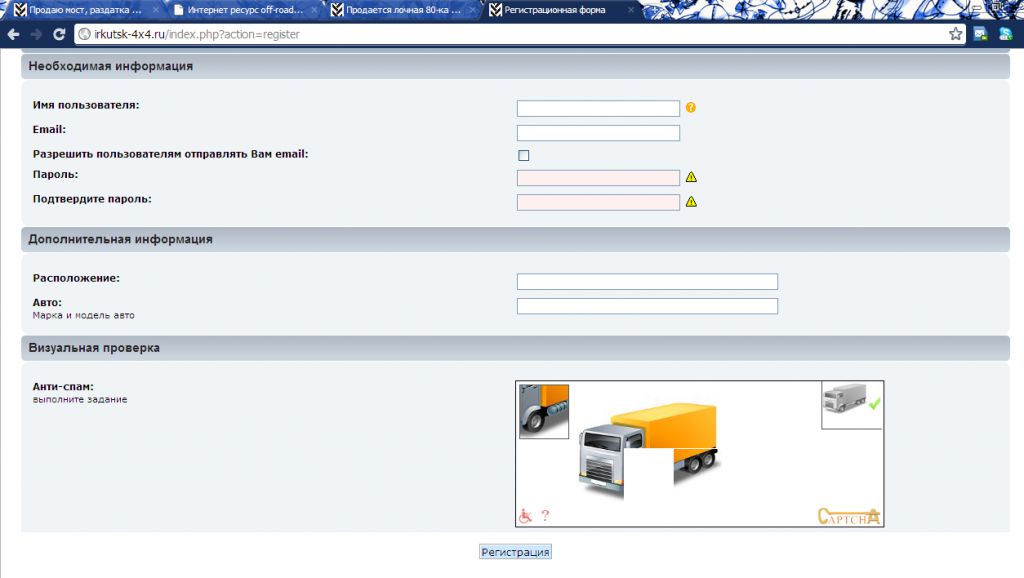Screen dimensions: 1024x578
Task: Select the truck puzzle piece thumbnail
Action: coord(544,411)
